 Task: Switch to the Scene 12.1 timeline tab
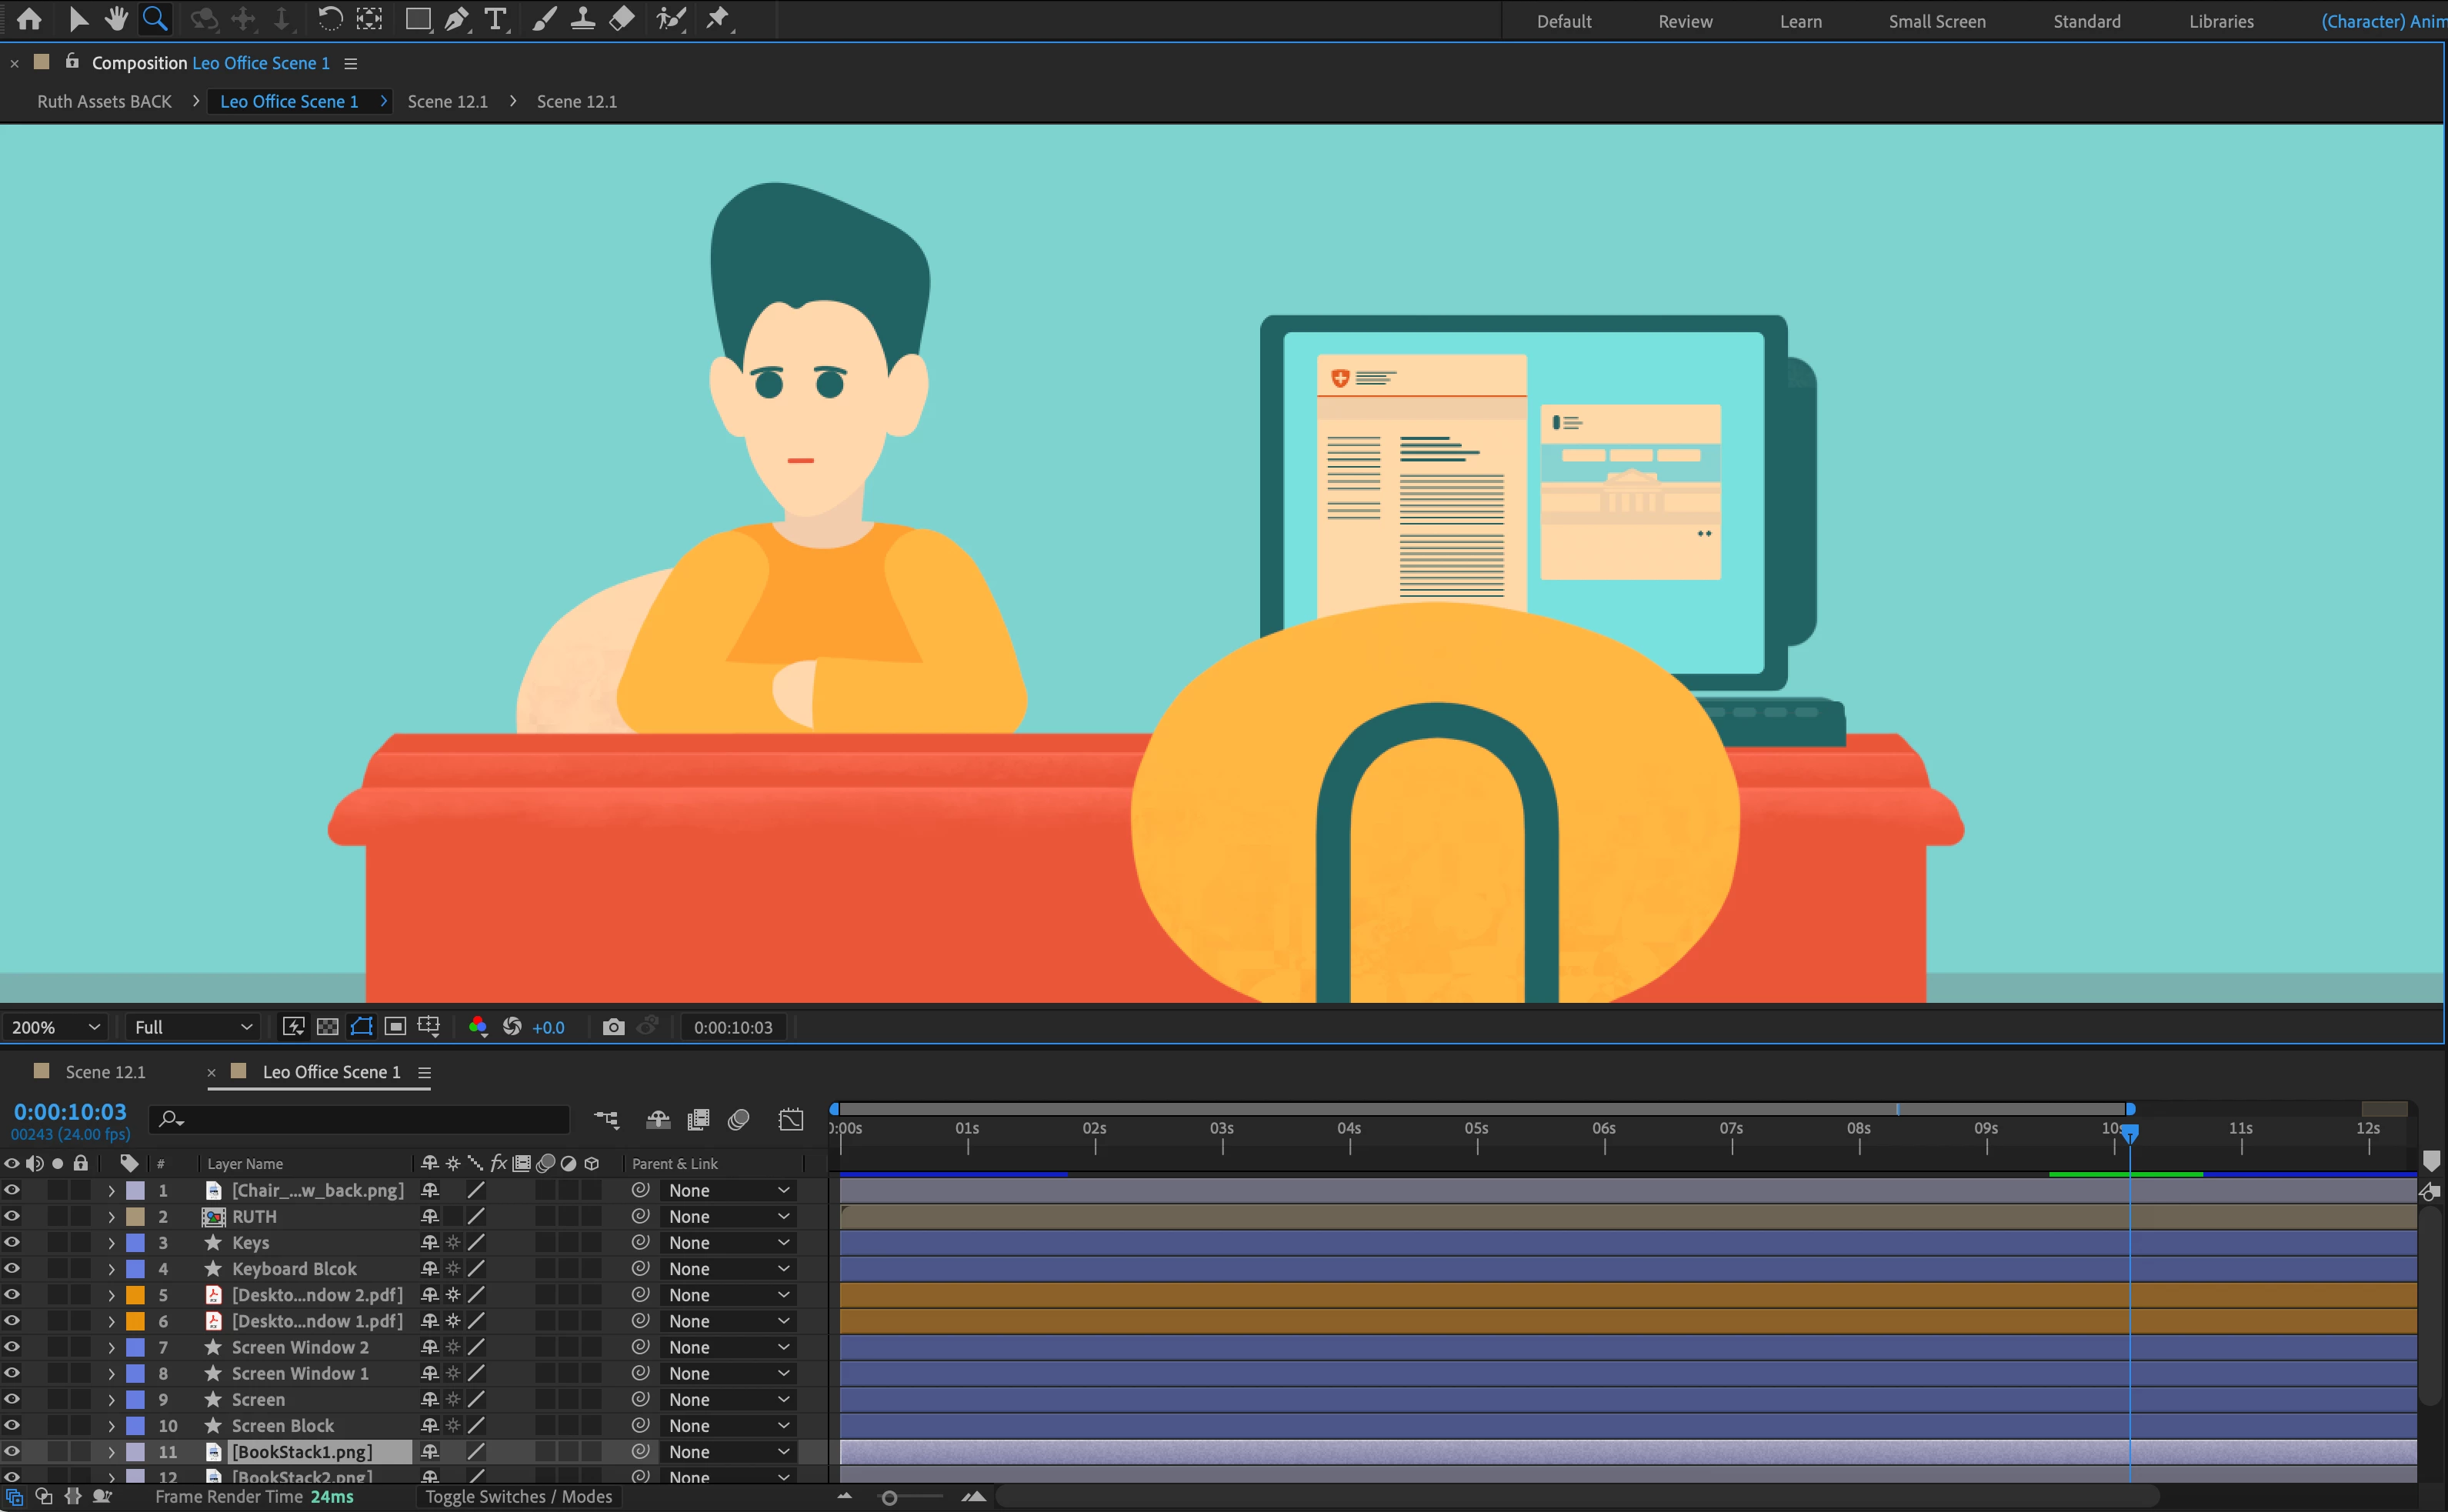pyautogui.click(x=104, y=1072)
